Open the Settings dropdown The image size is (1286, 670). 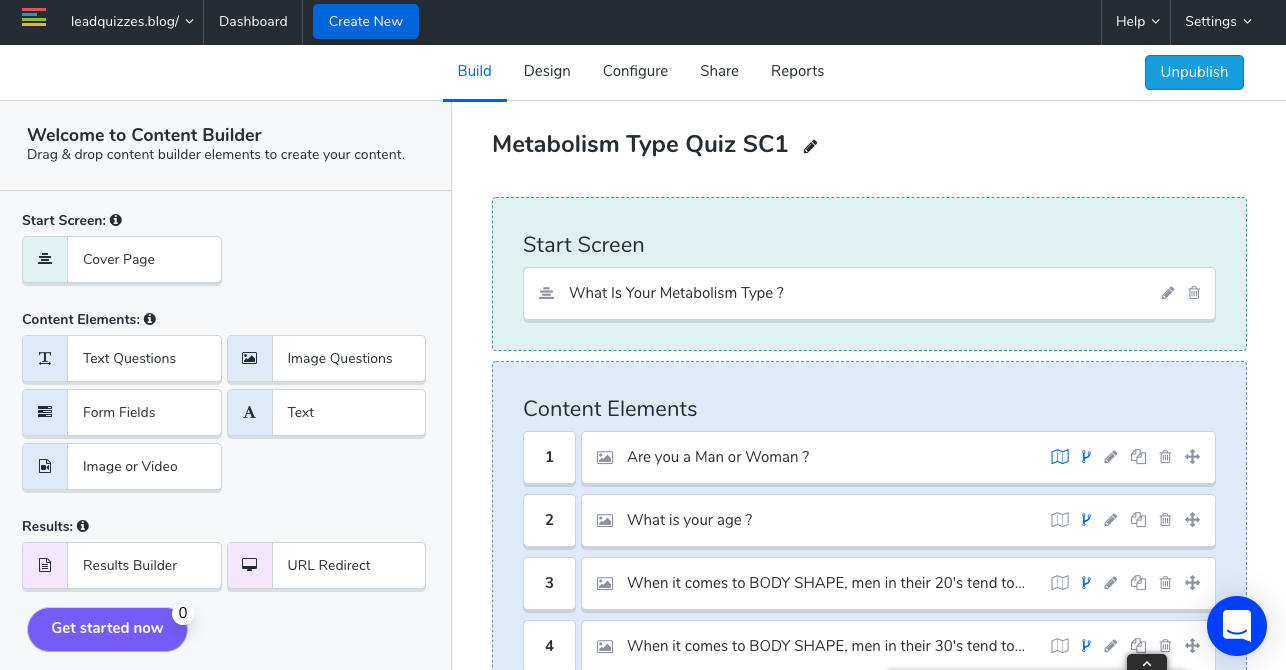point(1218,20)
